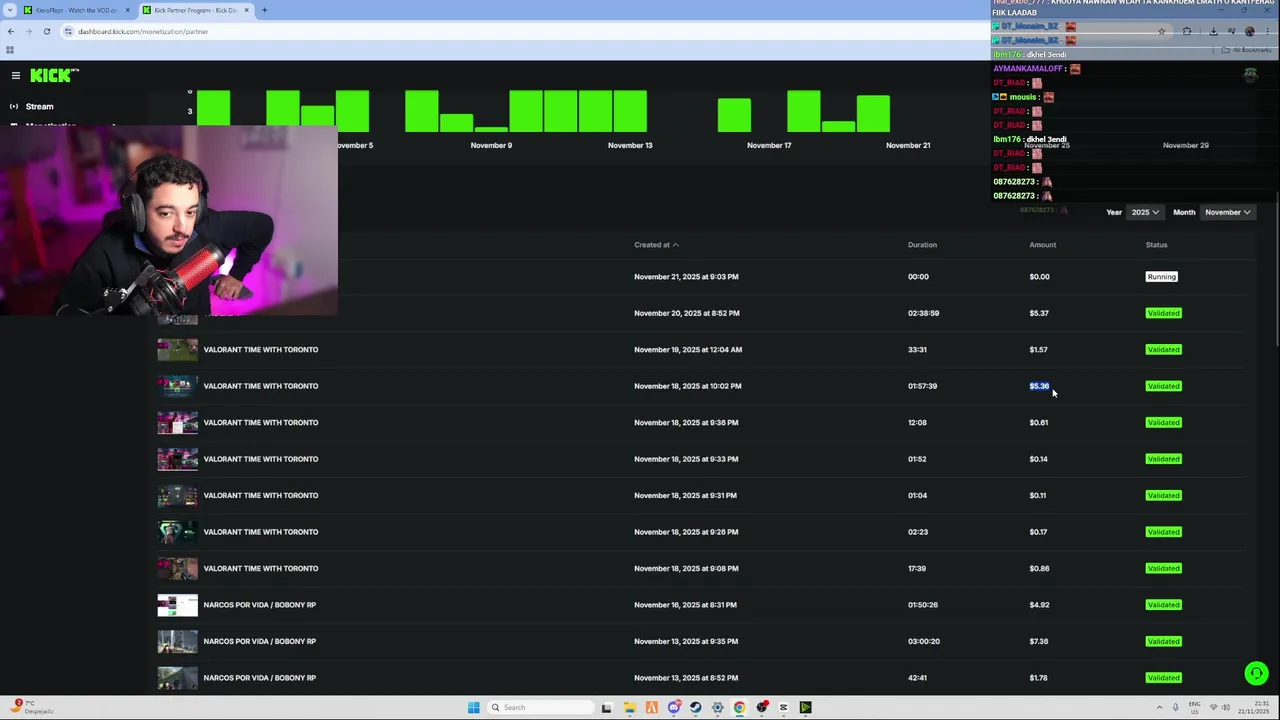Image resolution: width=1280 pixels, height=720 pixels.
Task: Open the Kick hamburger menu
Action: 16,75
